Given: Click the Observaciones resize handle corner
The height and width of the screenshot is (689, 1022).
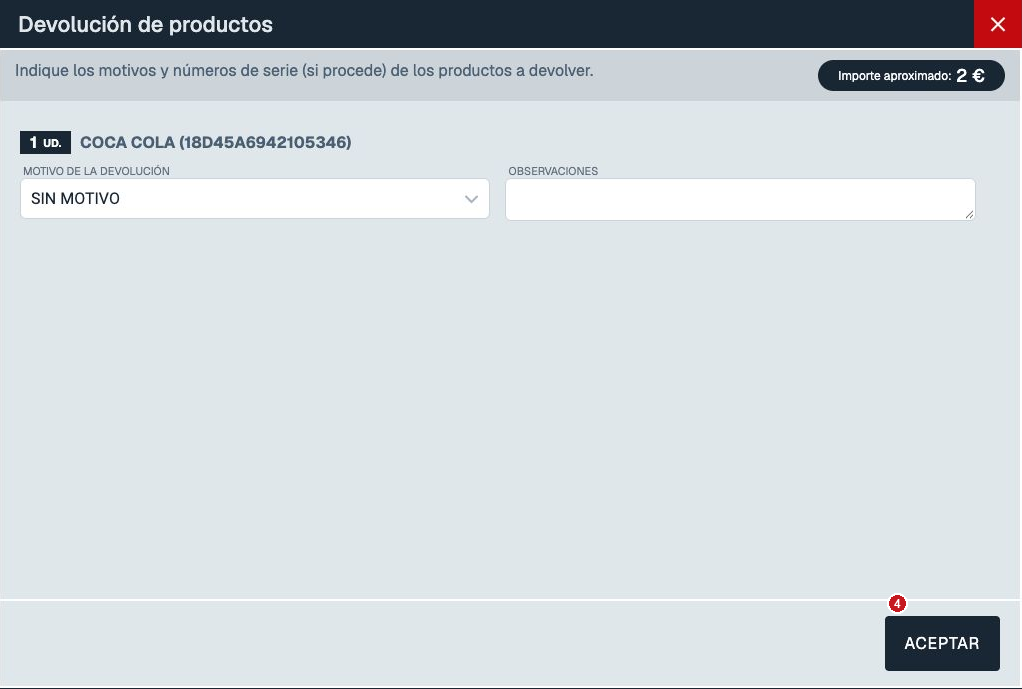Looking at the screenshot, I should (x=969, y=214).
